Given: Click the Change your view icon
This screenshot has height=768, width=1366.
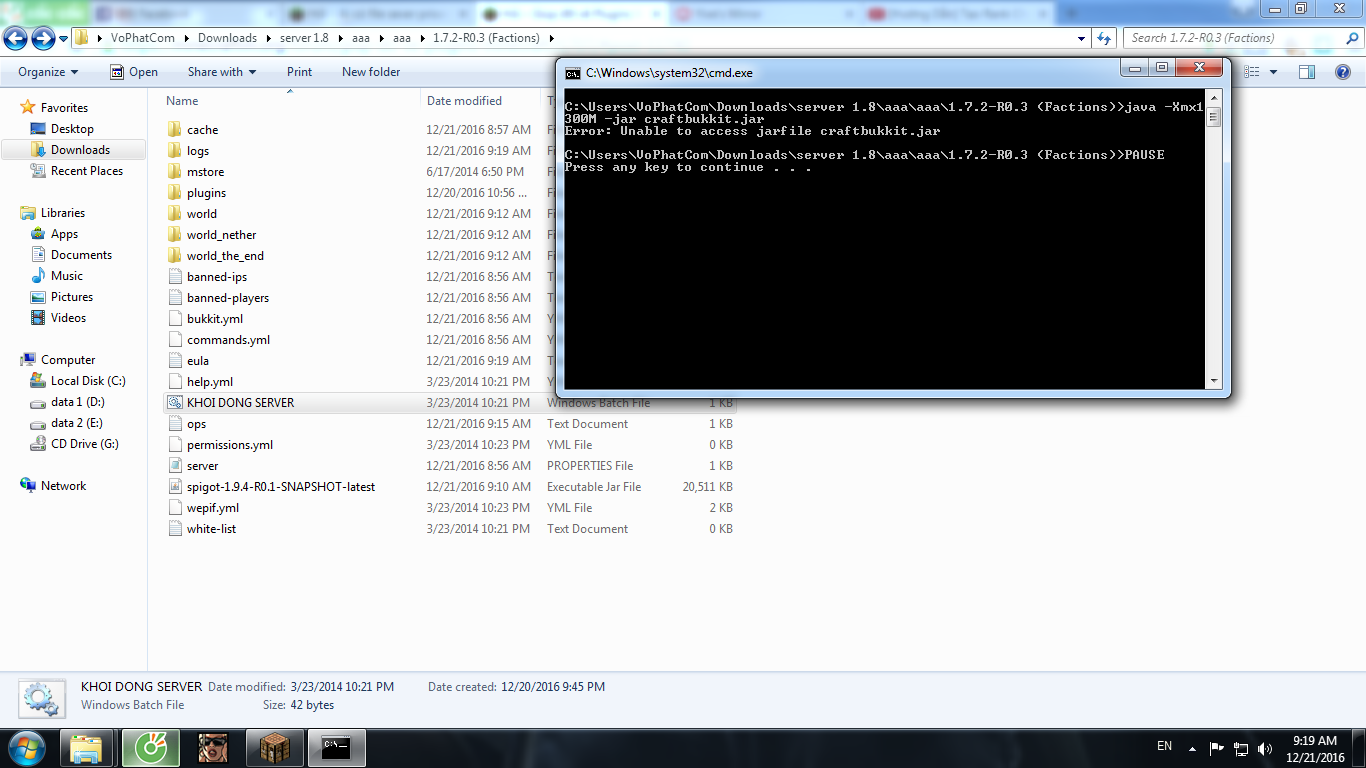Looking at the screenshot, I should (1251, 72).
